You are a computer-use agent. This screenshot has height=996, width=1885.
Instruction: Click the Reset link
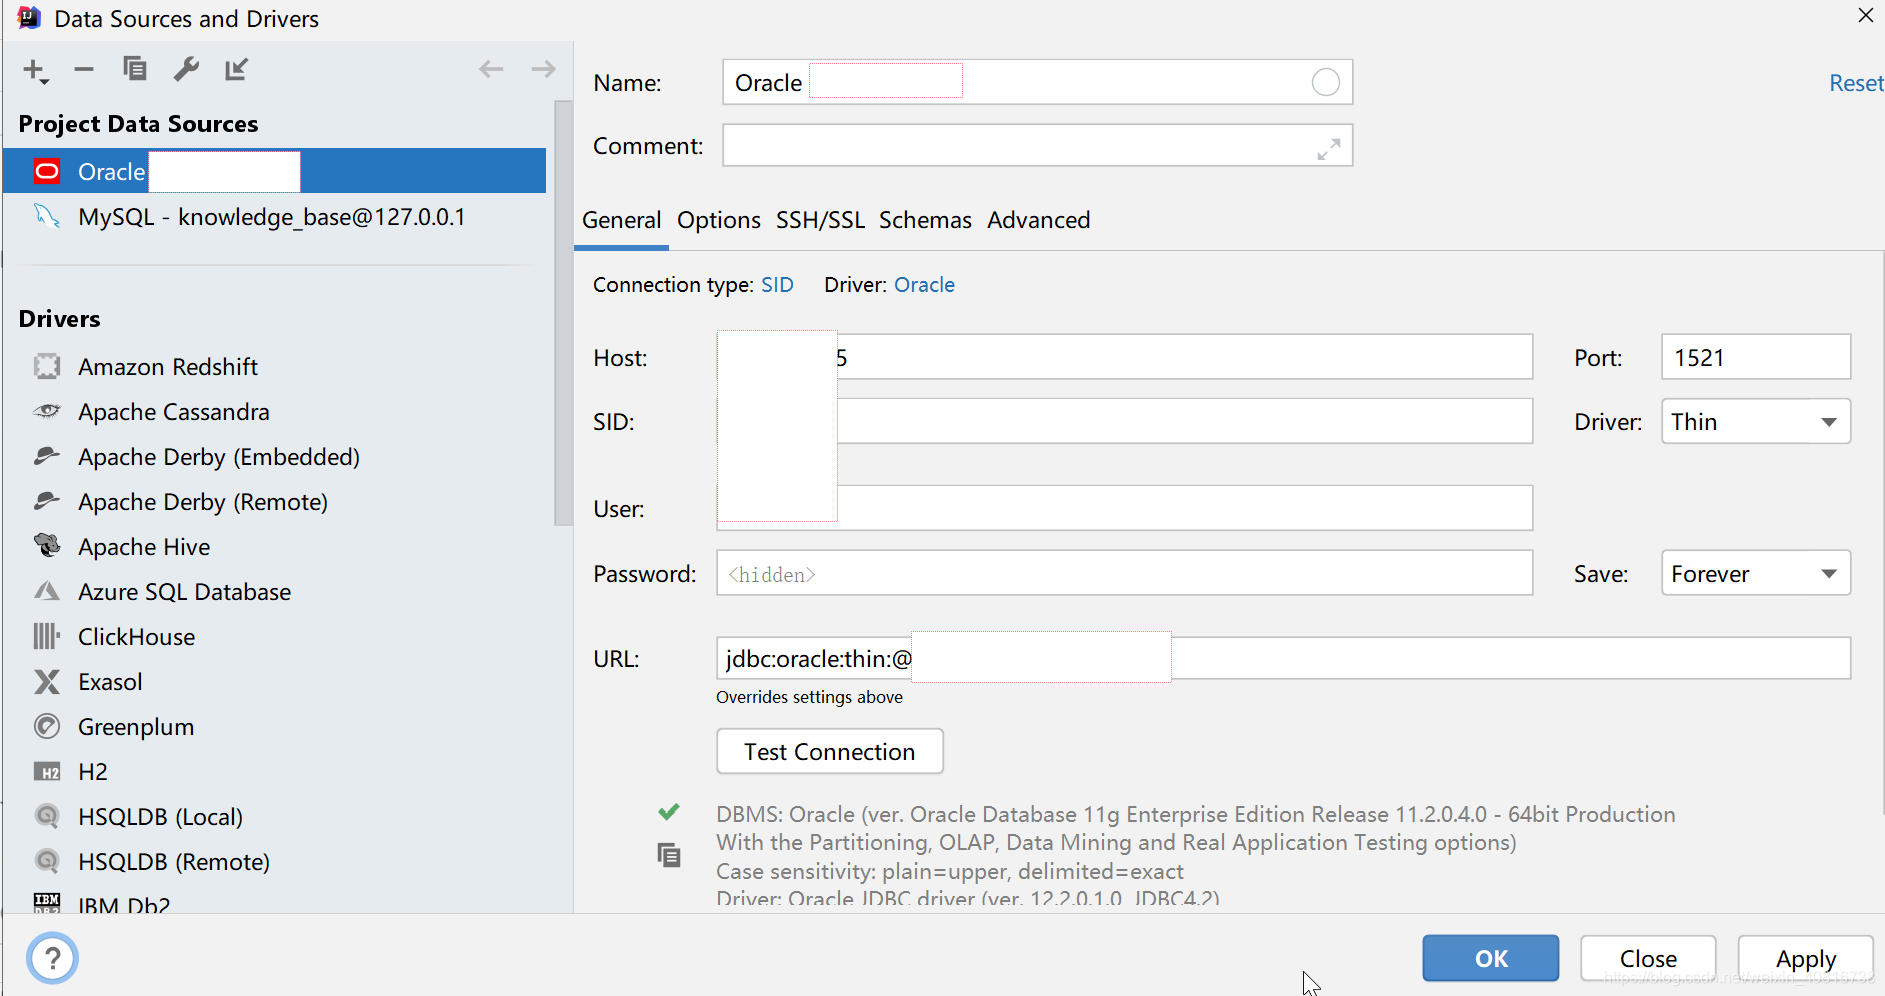pos(1856,83)
